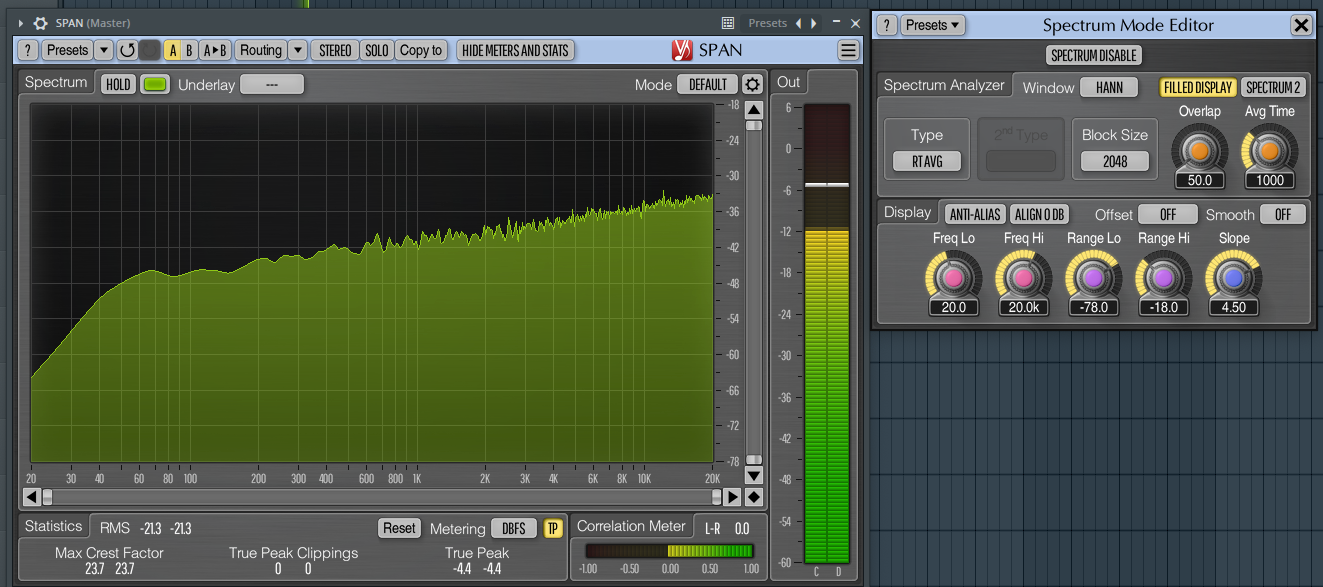Image resolution: width=1323 pixels, height=587 pixels.
Task: Open the Mode DEFAULT dropdown
Action: coord(707,85)
